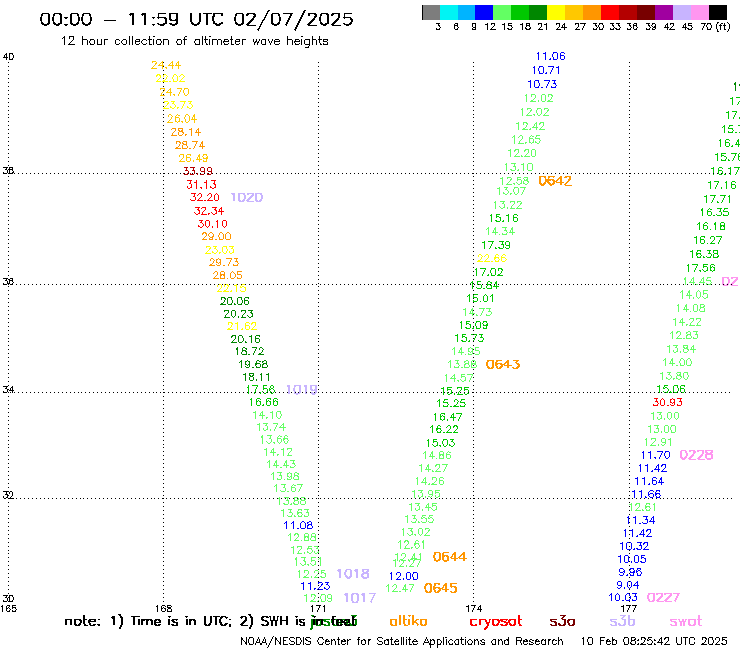Click the red value 31.13
740x650 pixels.
point(201,185)
